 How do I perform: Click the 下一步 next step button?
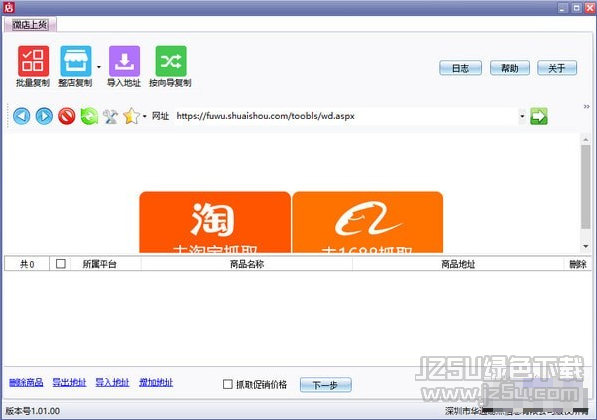click(x=326, y=385)
